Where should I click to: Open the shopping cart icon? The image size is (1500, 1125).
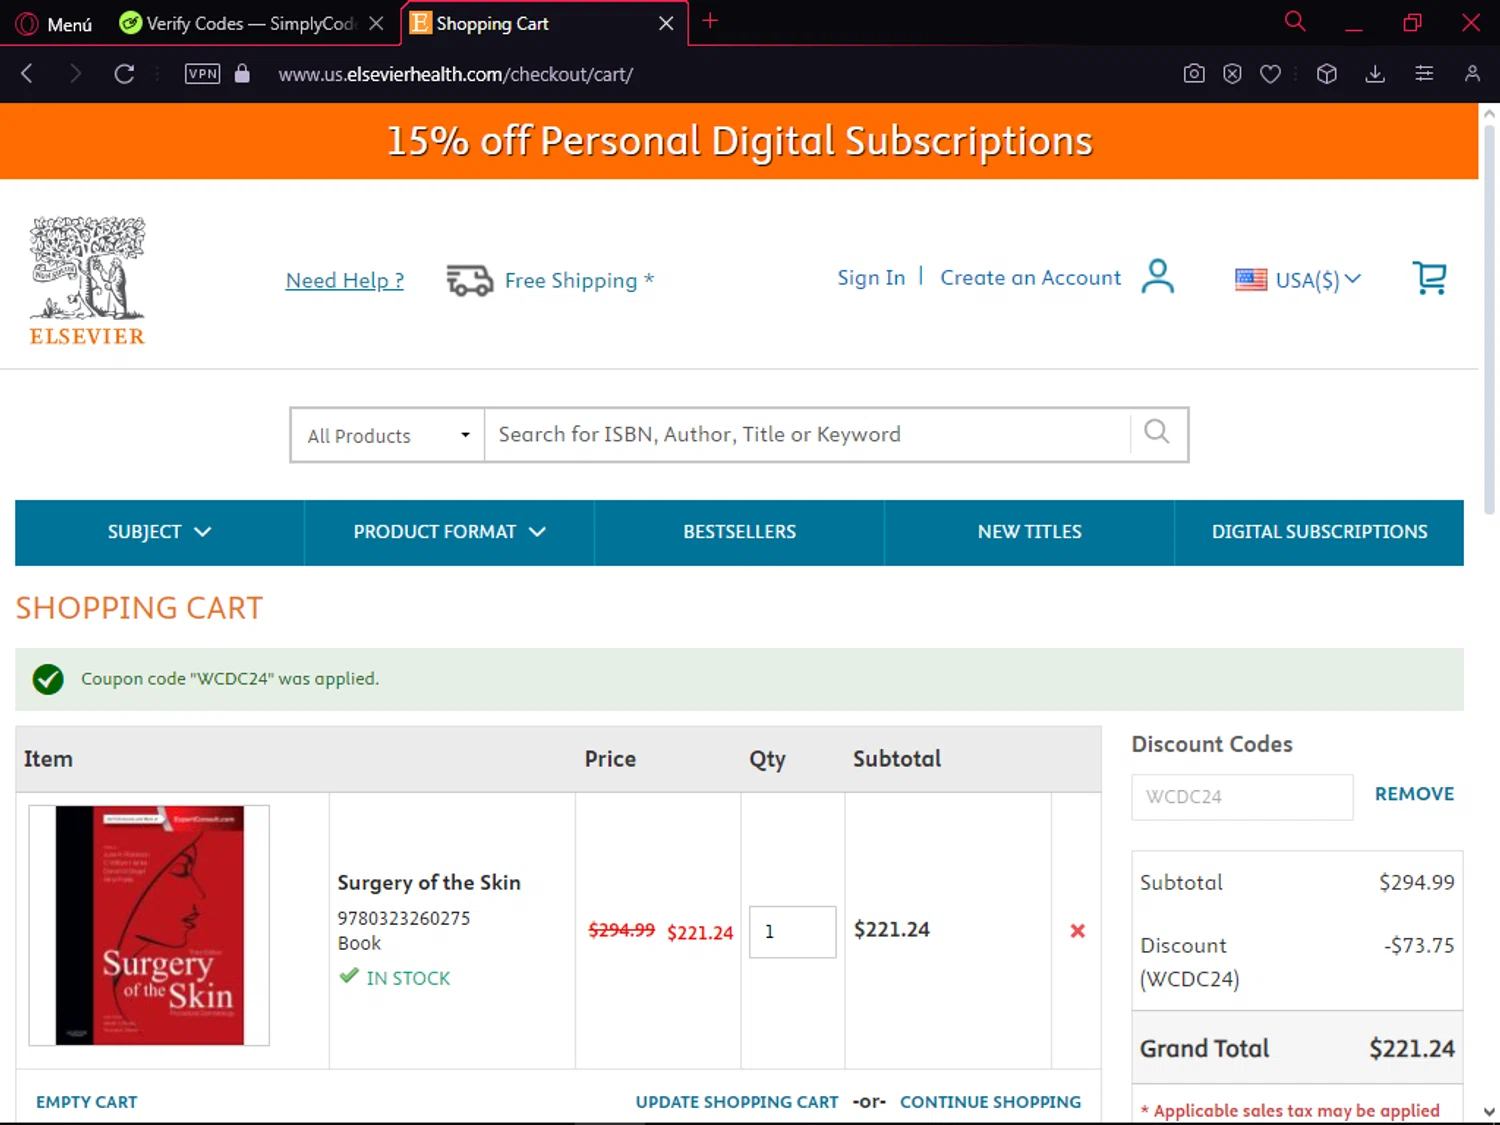(x=1430, y=277)
